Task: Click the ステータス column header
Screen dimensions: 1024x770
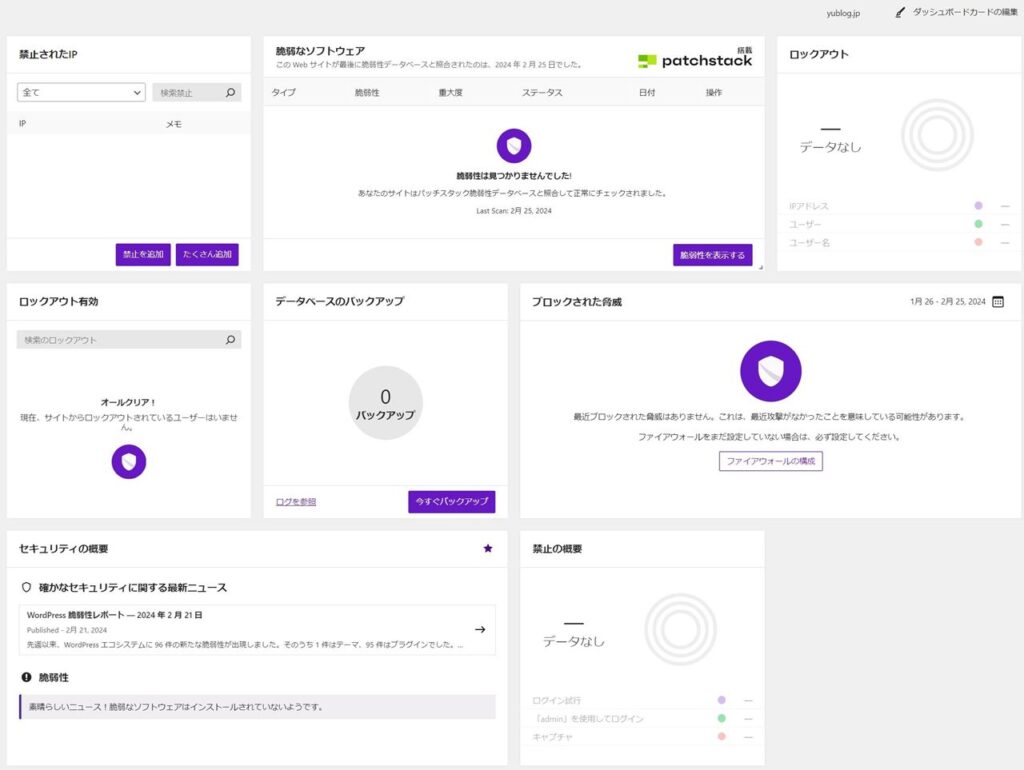Action: (541, 92)
